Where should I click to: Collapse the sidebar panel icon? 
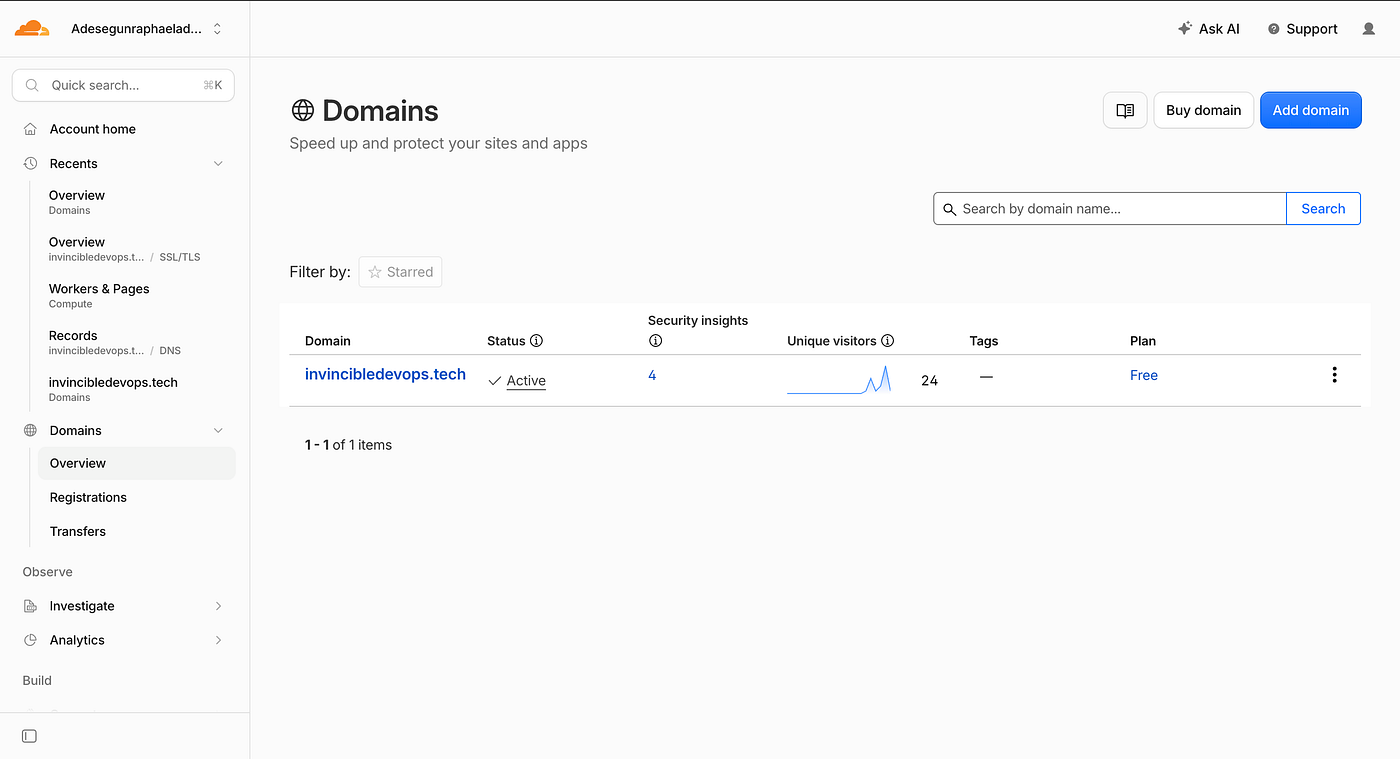tap(29, 736)
